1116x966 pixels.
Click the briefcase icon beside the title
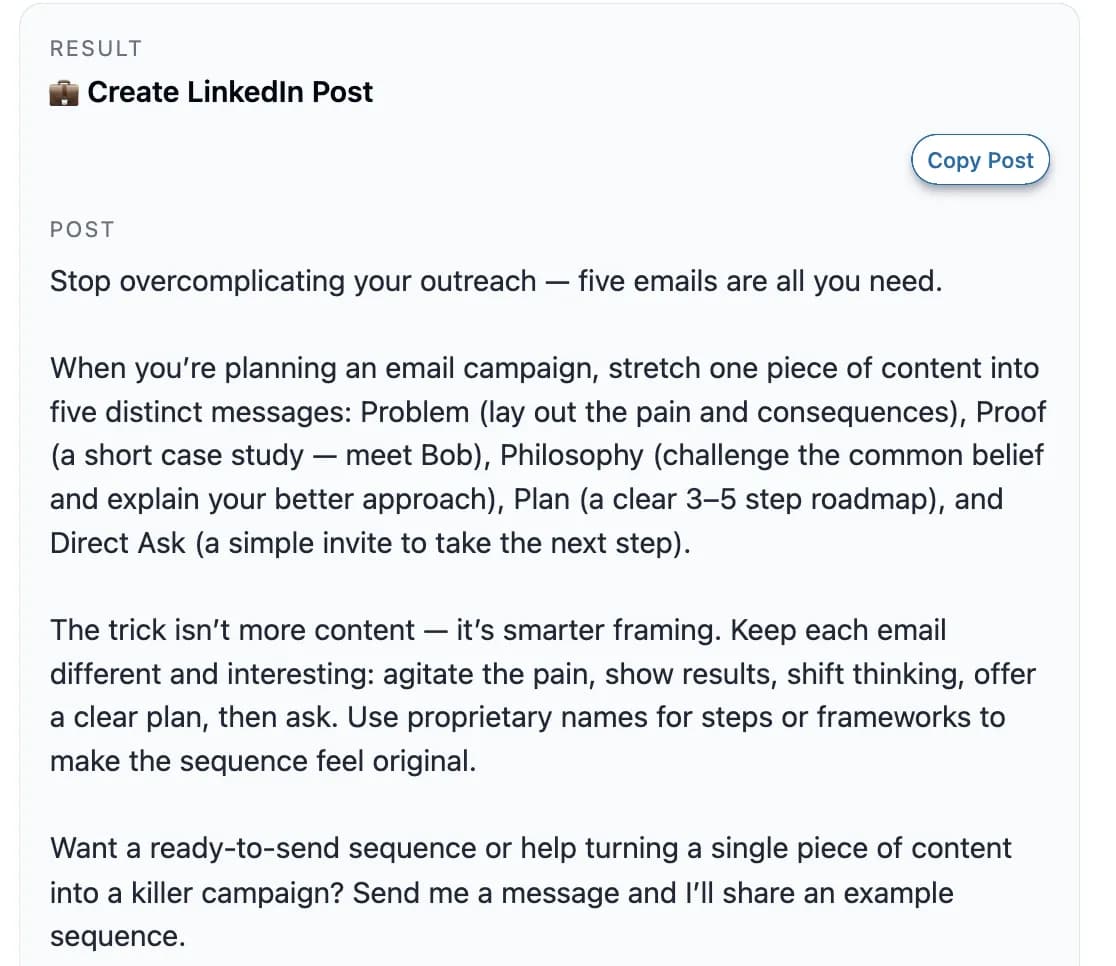tap(64, 92)
